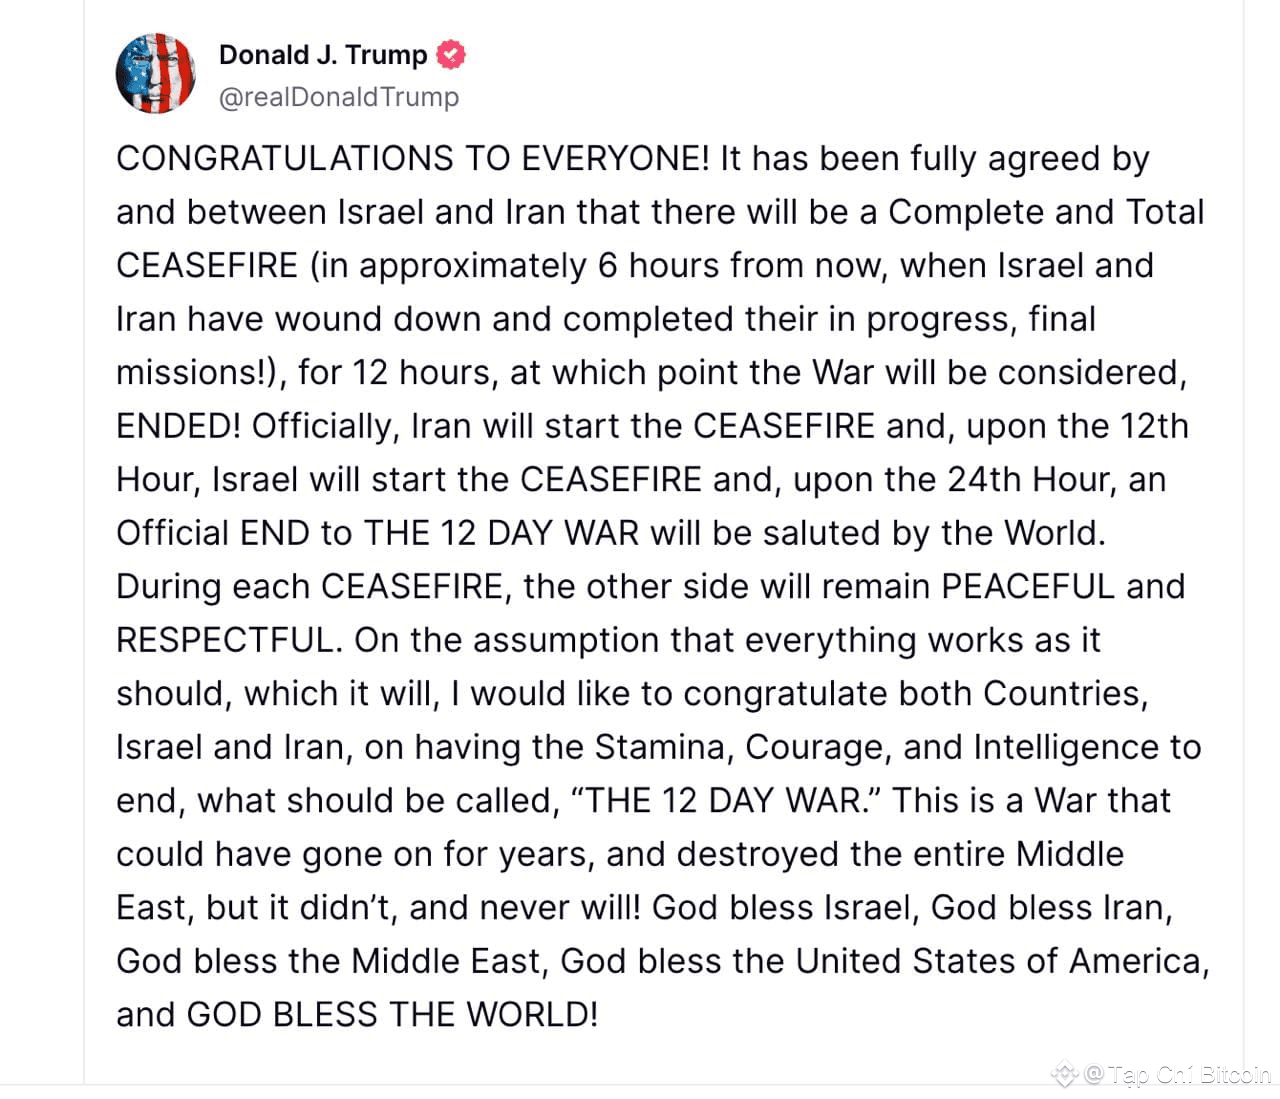Visit the @realDonaldTrump handle link

coord(339,97)
